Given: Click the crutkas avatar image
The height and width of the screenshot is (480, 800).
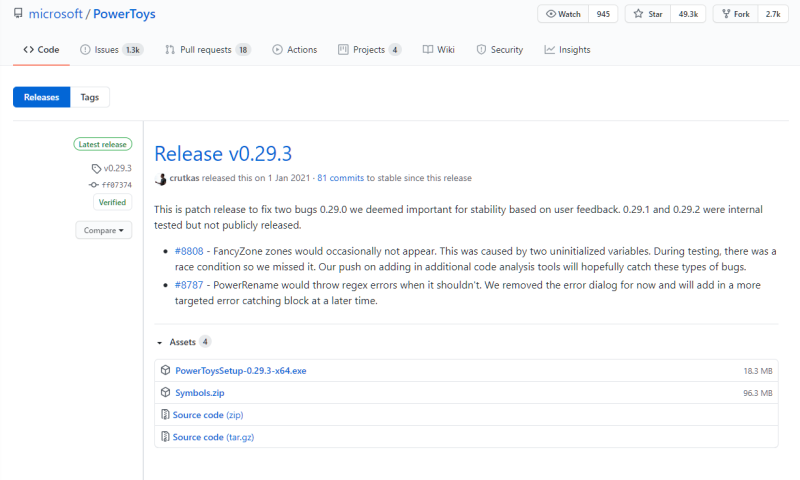Looking at the screenshot, I should pyautogui.click(x=161, y=179).
